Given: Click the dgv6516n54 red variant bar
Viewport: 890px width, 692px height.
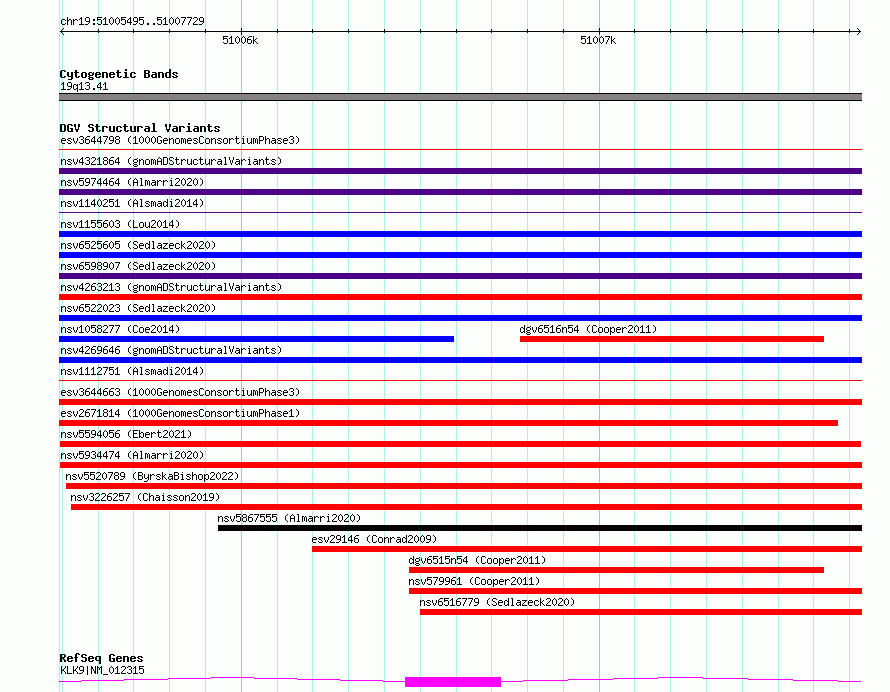Looking at the screenshot, I should (x=671, y=339).
